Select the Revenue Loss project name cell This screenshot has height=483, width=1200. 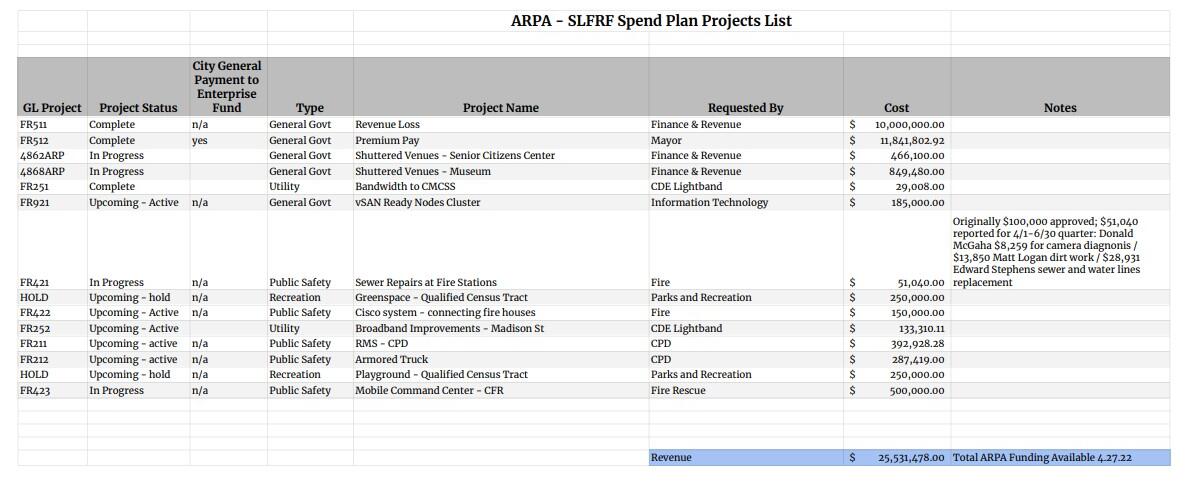coord(388,125)
